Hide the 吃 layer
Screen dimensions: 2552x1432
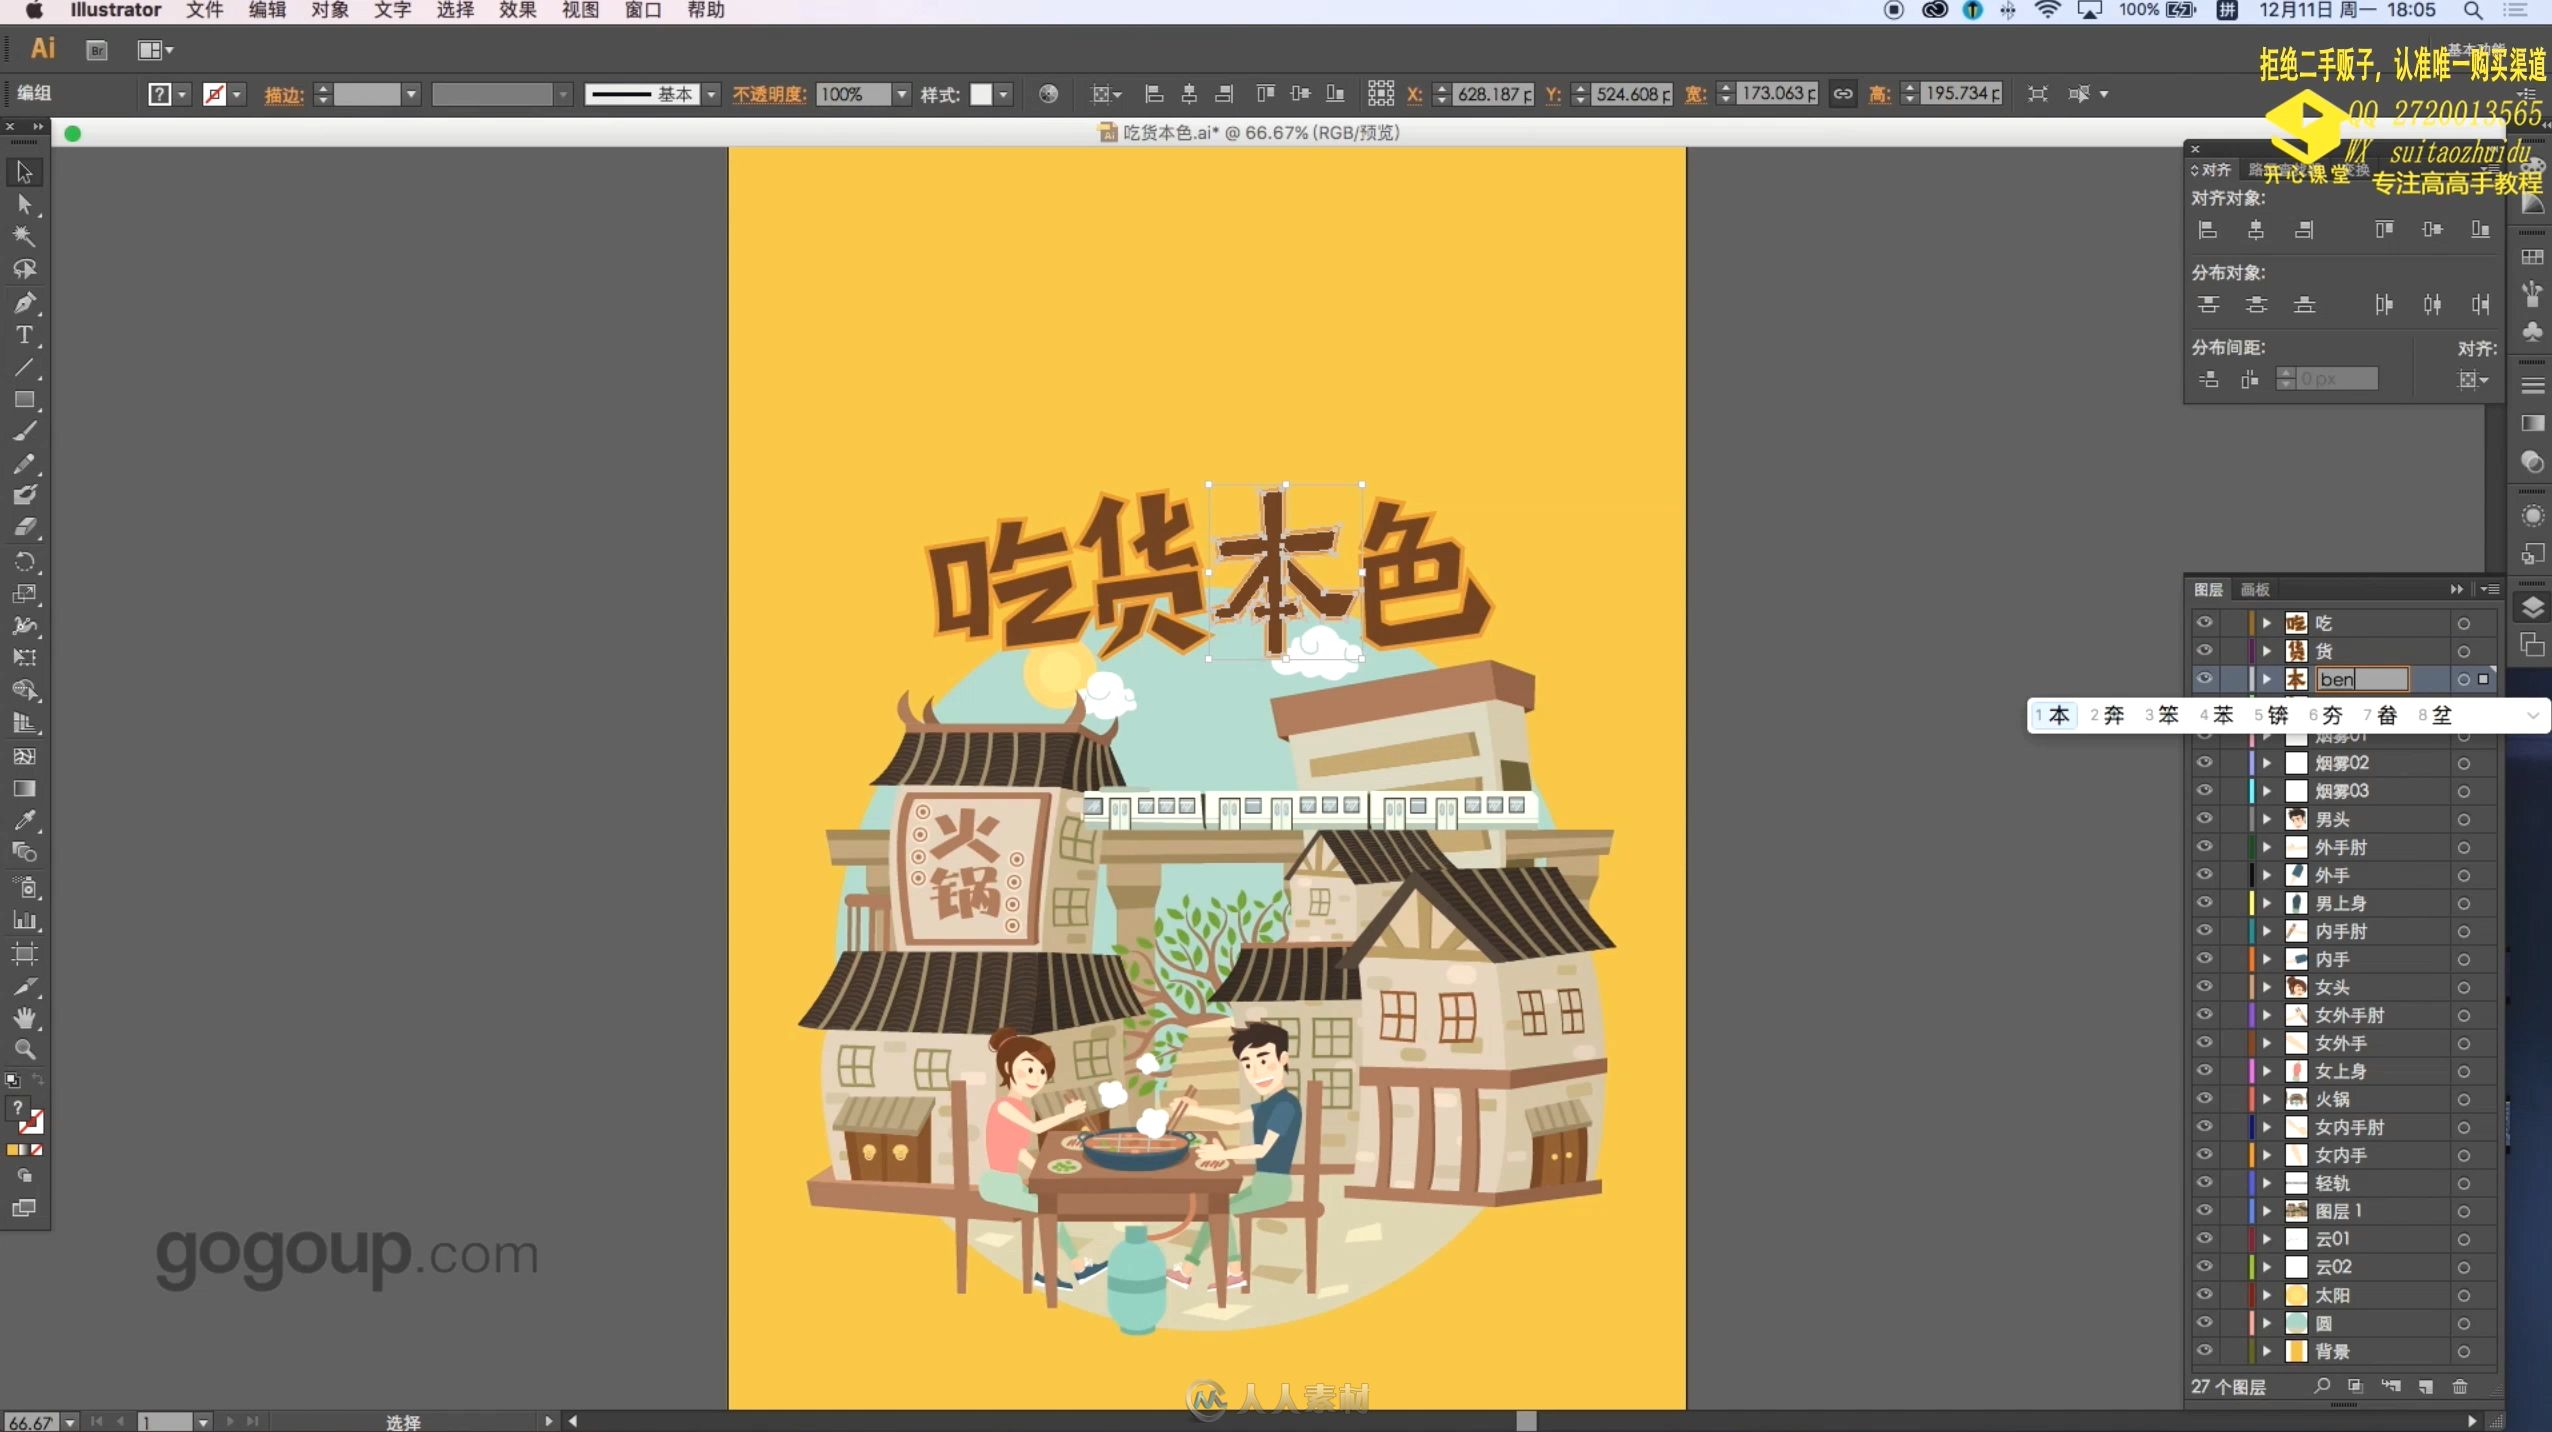(x=2204, y=622)
